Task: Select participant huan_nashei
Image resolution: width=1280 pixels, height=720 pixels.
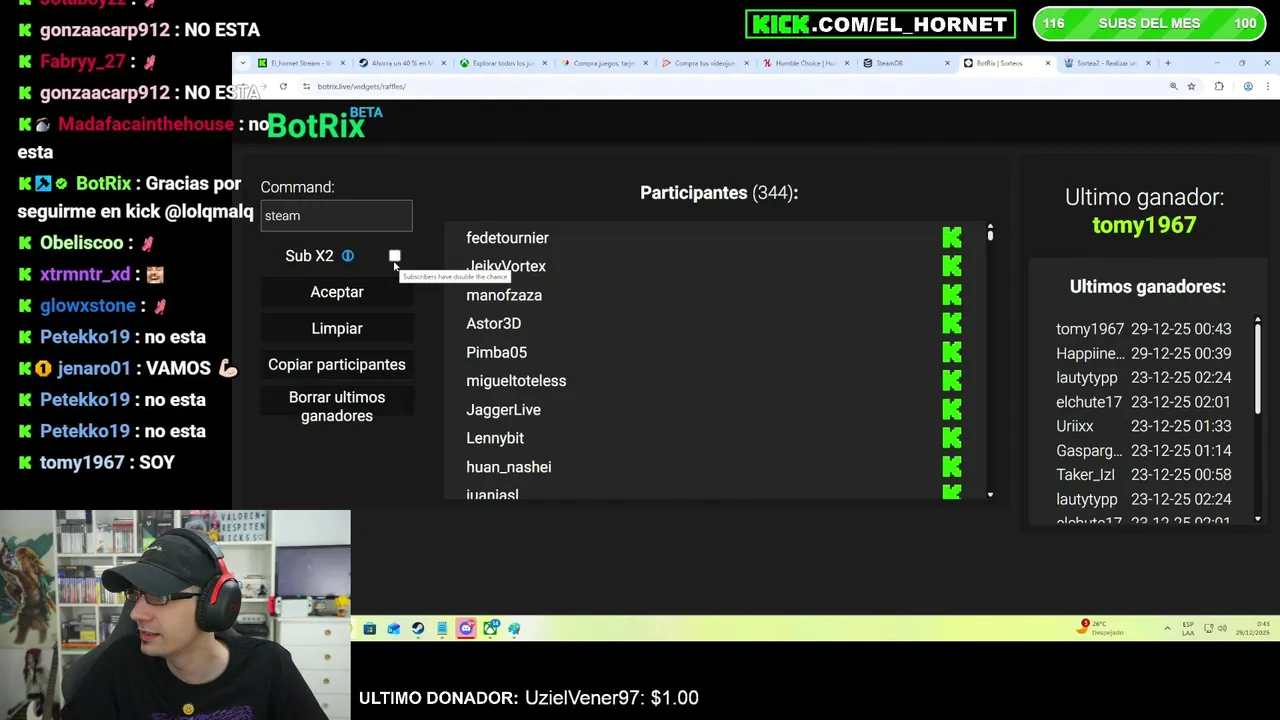Action: pyautogui.click(x=508, y=467)
